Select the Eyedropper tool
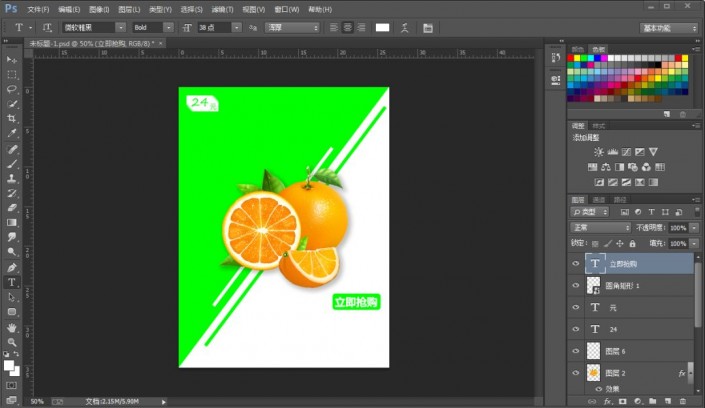 pos(12,133)
